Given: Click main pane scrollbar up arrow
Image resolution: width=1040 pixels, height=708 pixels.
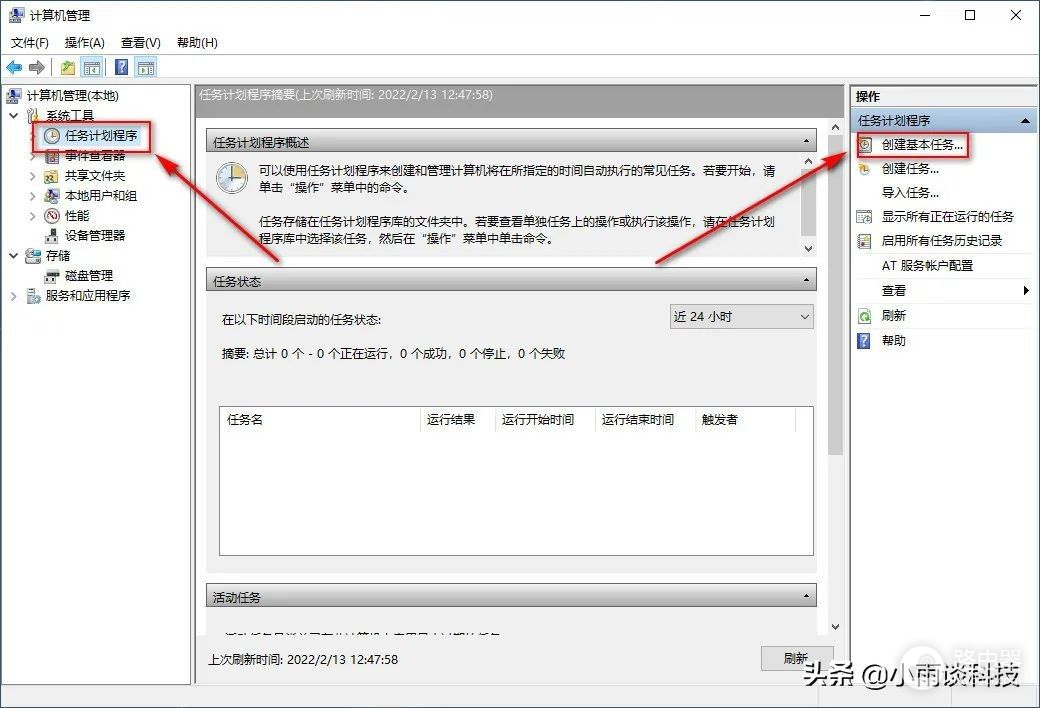Looking at the screenshot, I should click(x=835, y=127).
